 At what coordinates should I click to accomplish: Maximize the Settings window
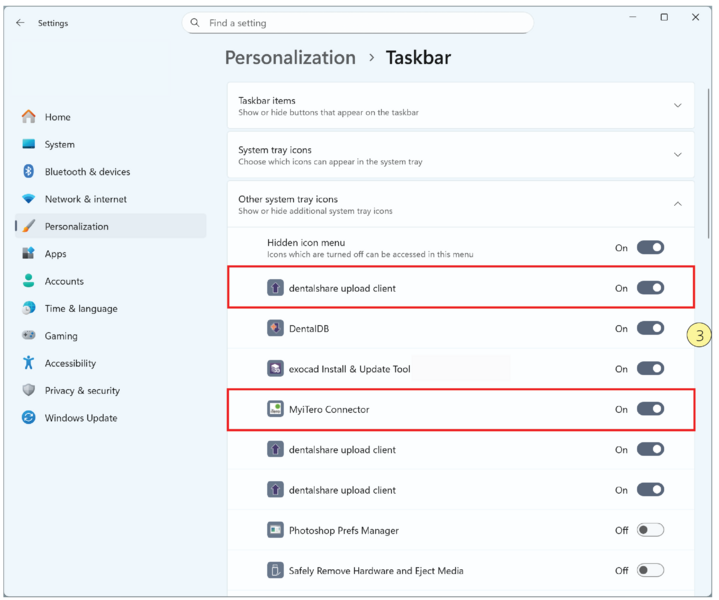(x=664, y=17)
